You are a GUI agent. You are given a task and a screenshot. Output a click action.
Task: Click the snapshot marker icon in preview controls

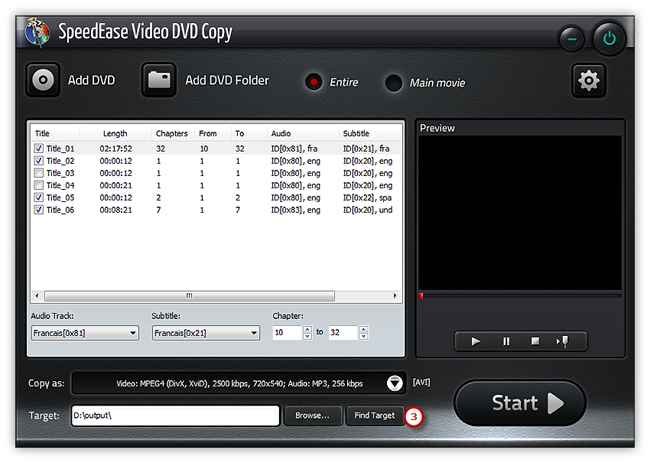coord(563,342)
